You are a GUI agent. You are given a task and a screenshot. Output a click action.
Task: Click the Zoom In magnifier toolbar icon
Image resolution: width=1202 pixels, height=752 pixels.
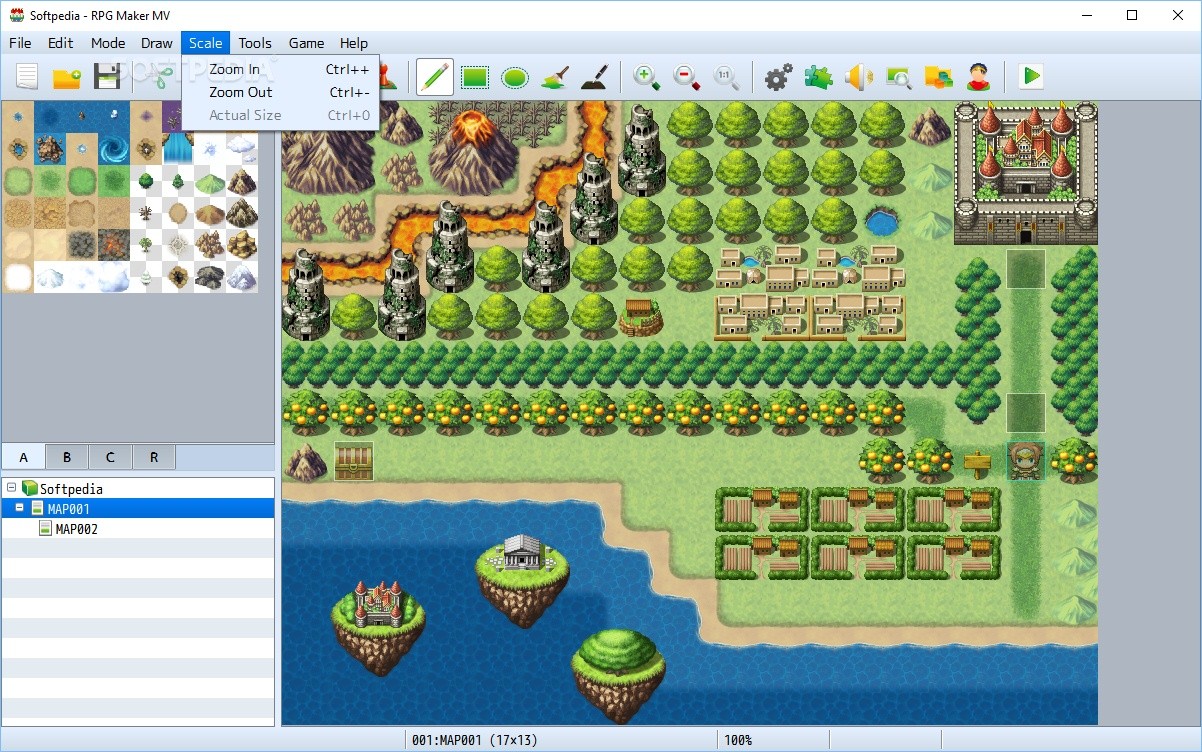coord(647,77)
